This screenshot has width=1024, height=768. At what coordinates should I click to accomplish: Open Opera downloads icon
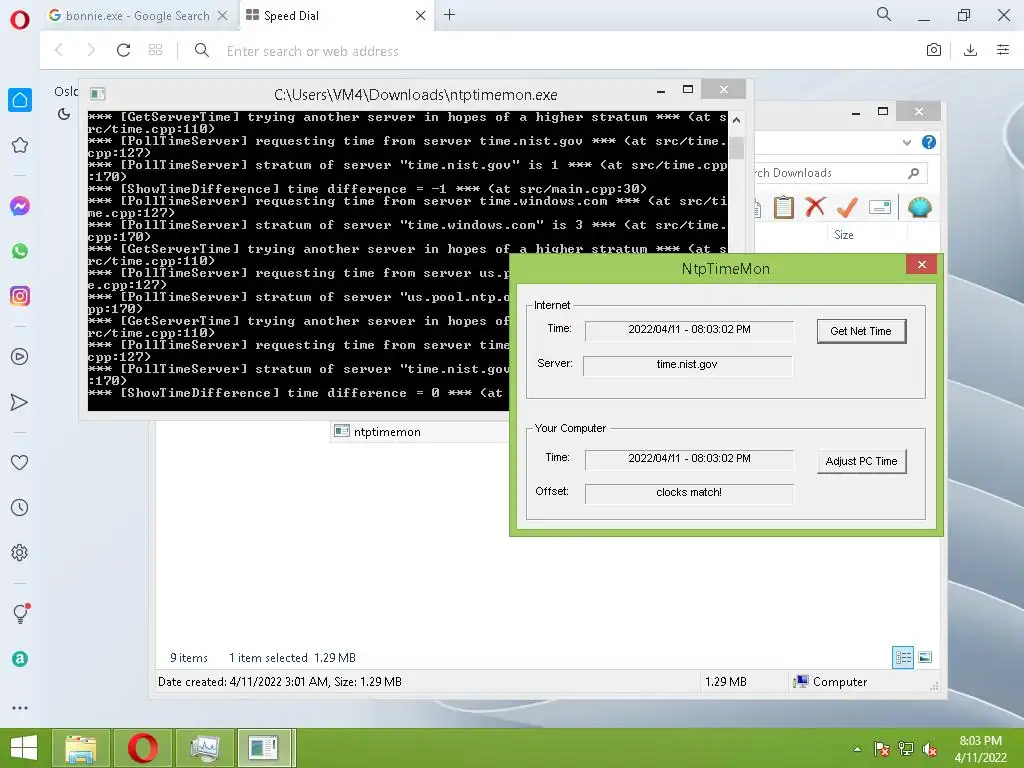tap(970, 50)
